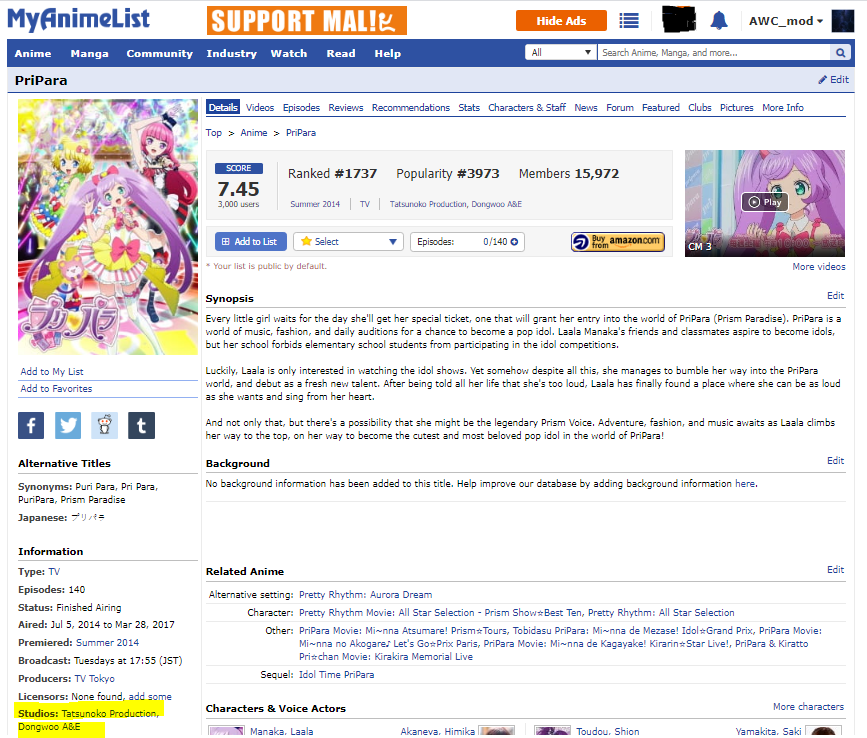Click Add to My List link
This screenshot has height=738, width=867.
[52, 371]
